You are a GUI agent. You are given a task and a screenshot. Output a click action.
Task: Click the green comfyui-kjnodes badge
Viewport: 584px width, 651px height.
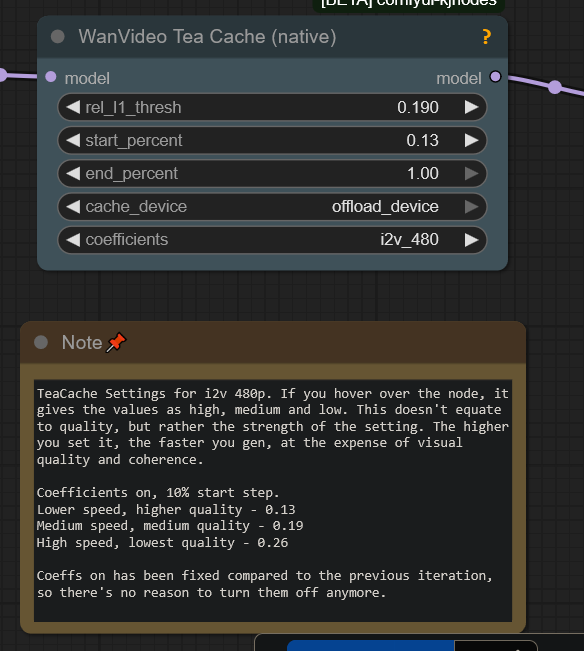408,4
